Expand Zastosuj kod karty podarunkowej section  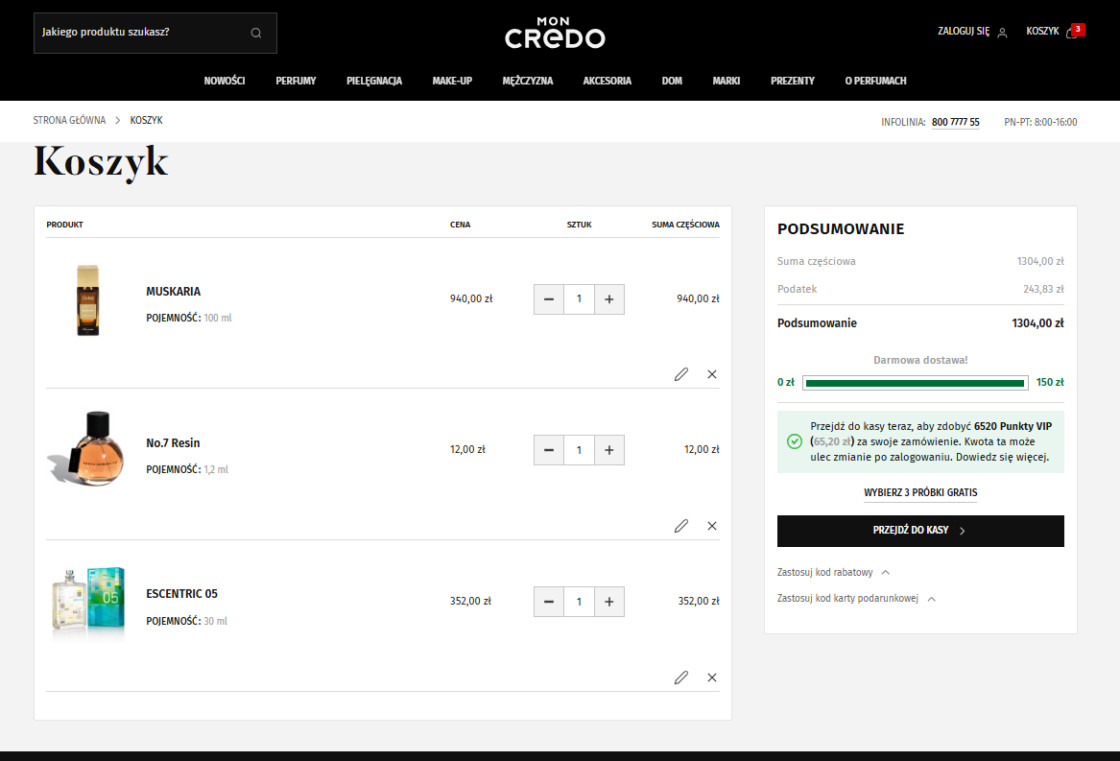tap(856, 599)
